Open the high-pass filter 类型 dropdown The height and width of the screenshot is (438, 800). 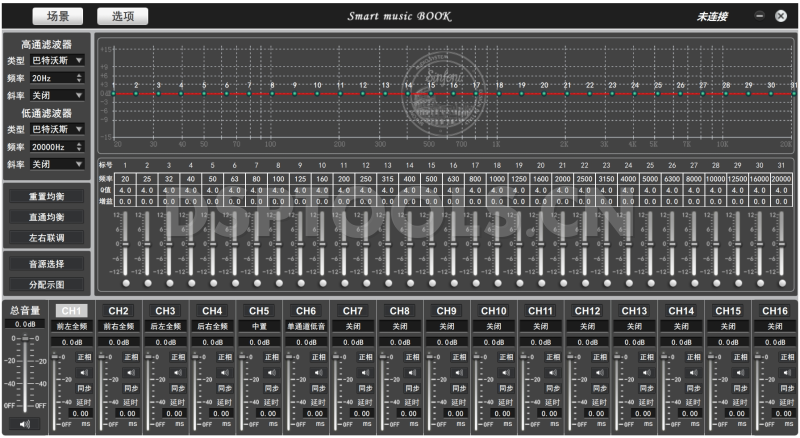58,60
